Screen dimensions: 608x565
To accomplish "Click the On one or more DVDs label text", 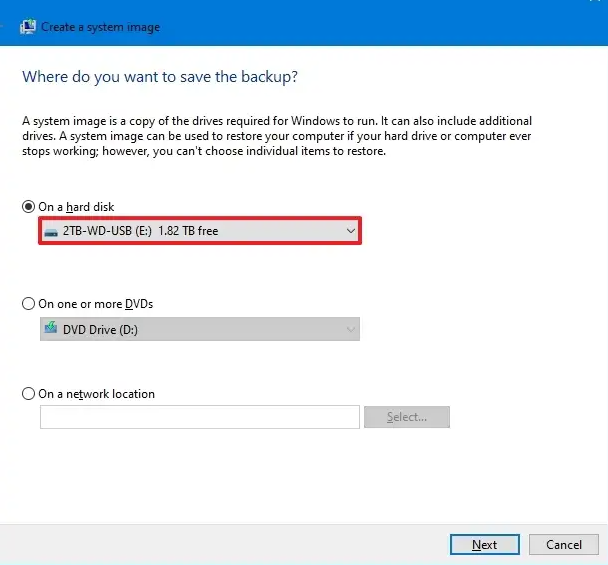I will [95, 304].
